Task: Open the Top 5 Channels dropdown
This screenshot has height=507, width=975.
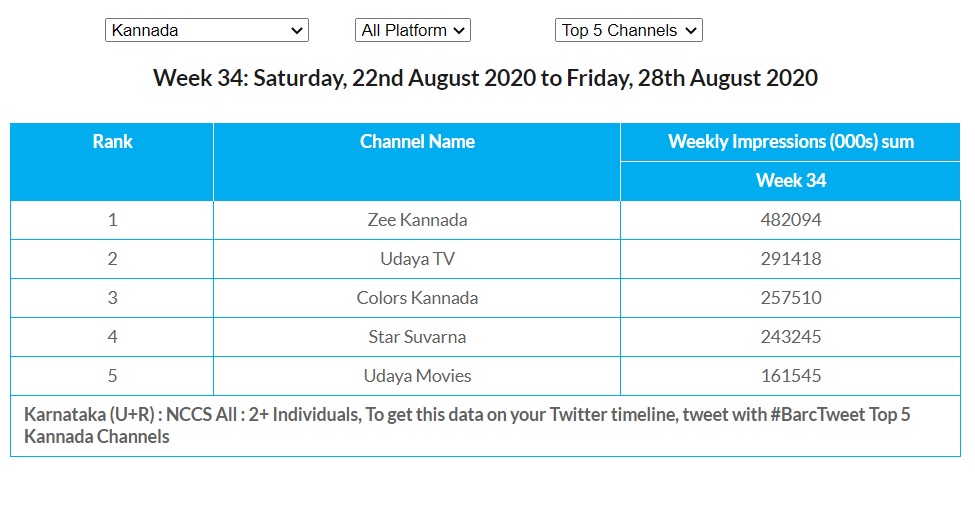Action: point(628,31)
